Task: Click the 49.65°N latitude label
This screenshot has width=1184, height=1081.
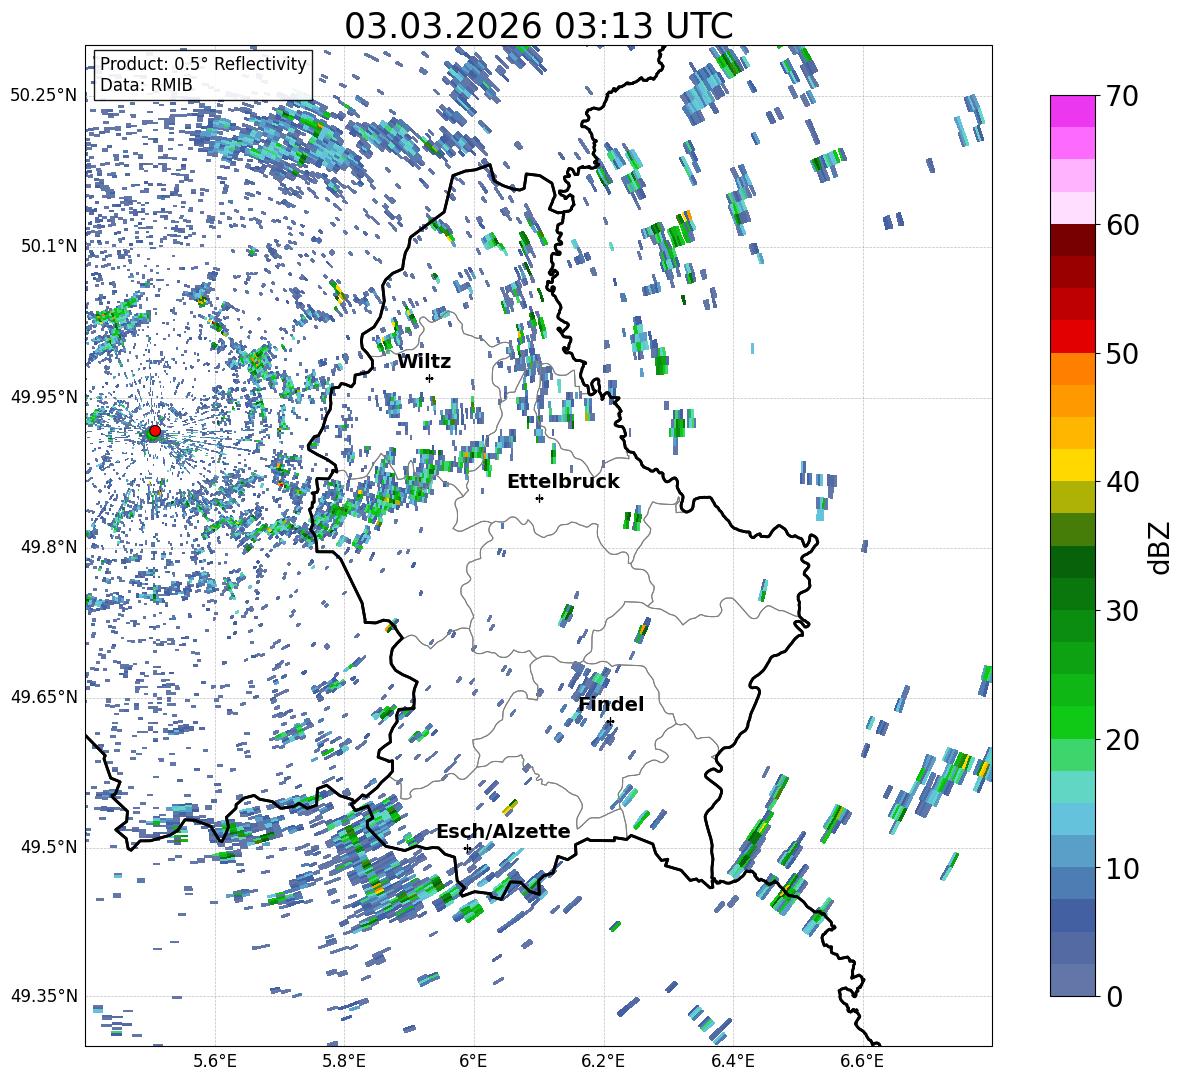Action: (44, 696)
